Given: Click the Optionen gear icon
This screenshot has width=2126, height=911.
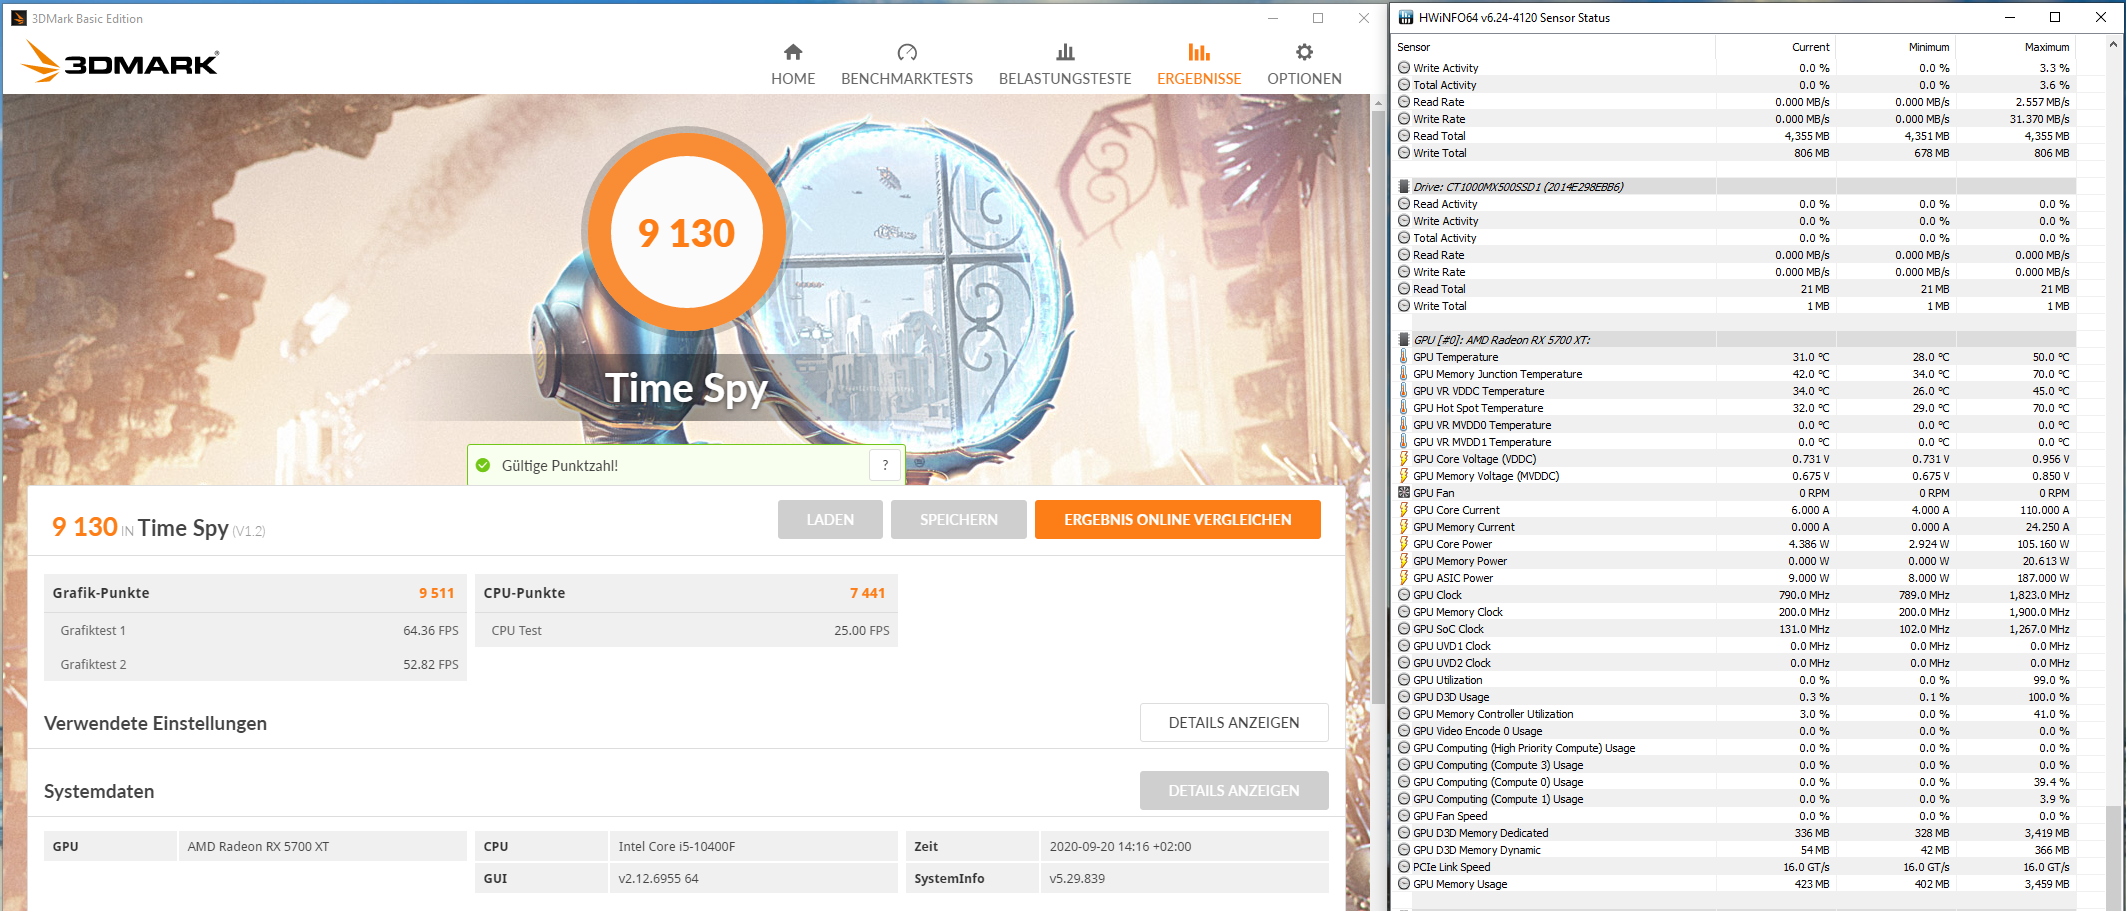Looking at the screenshot, I should coord(1304,52).
